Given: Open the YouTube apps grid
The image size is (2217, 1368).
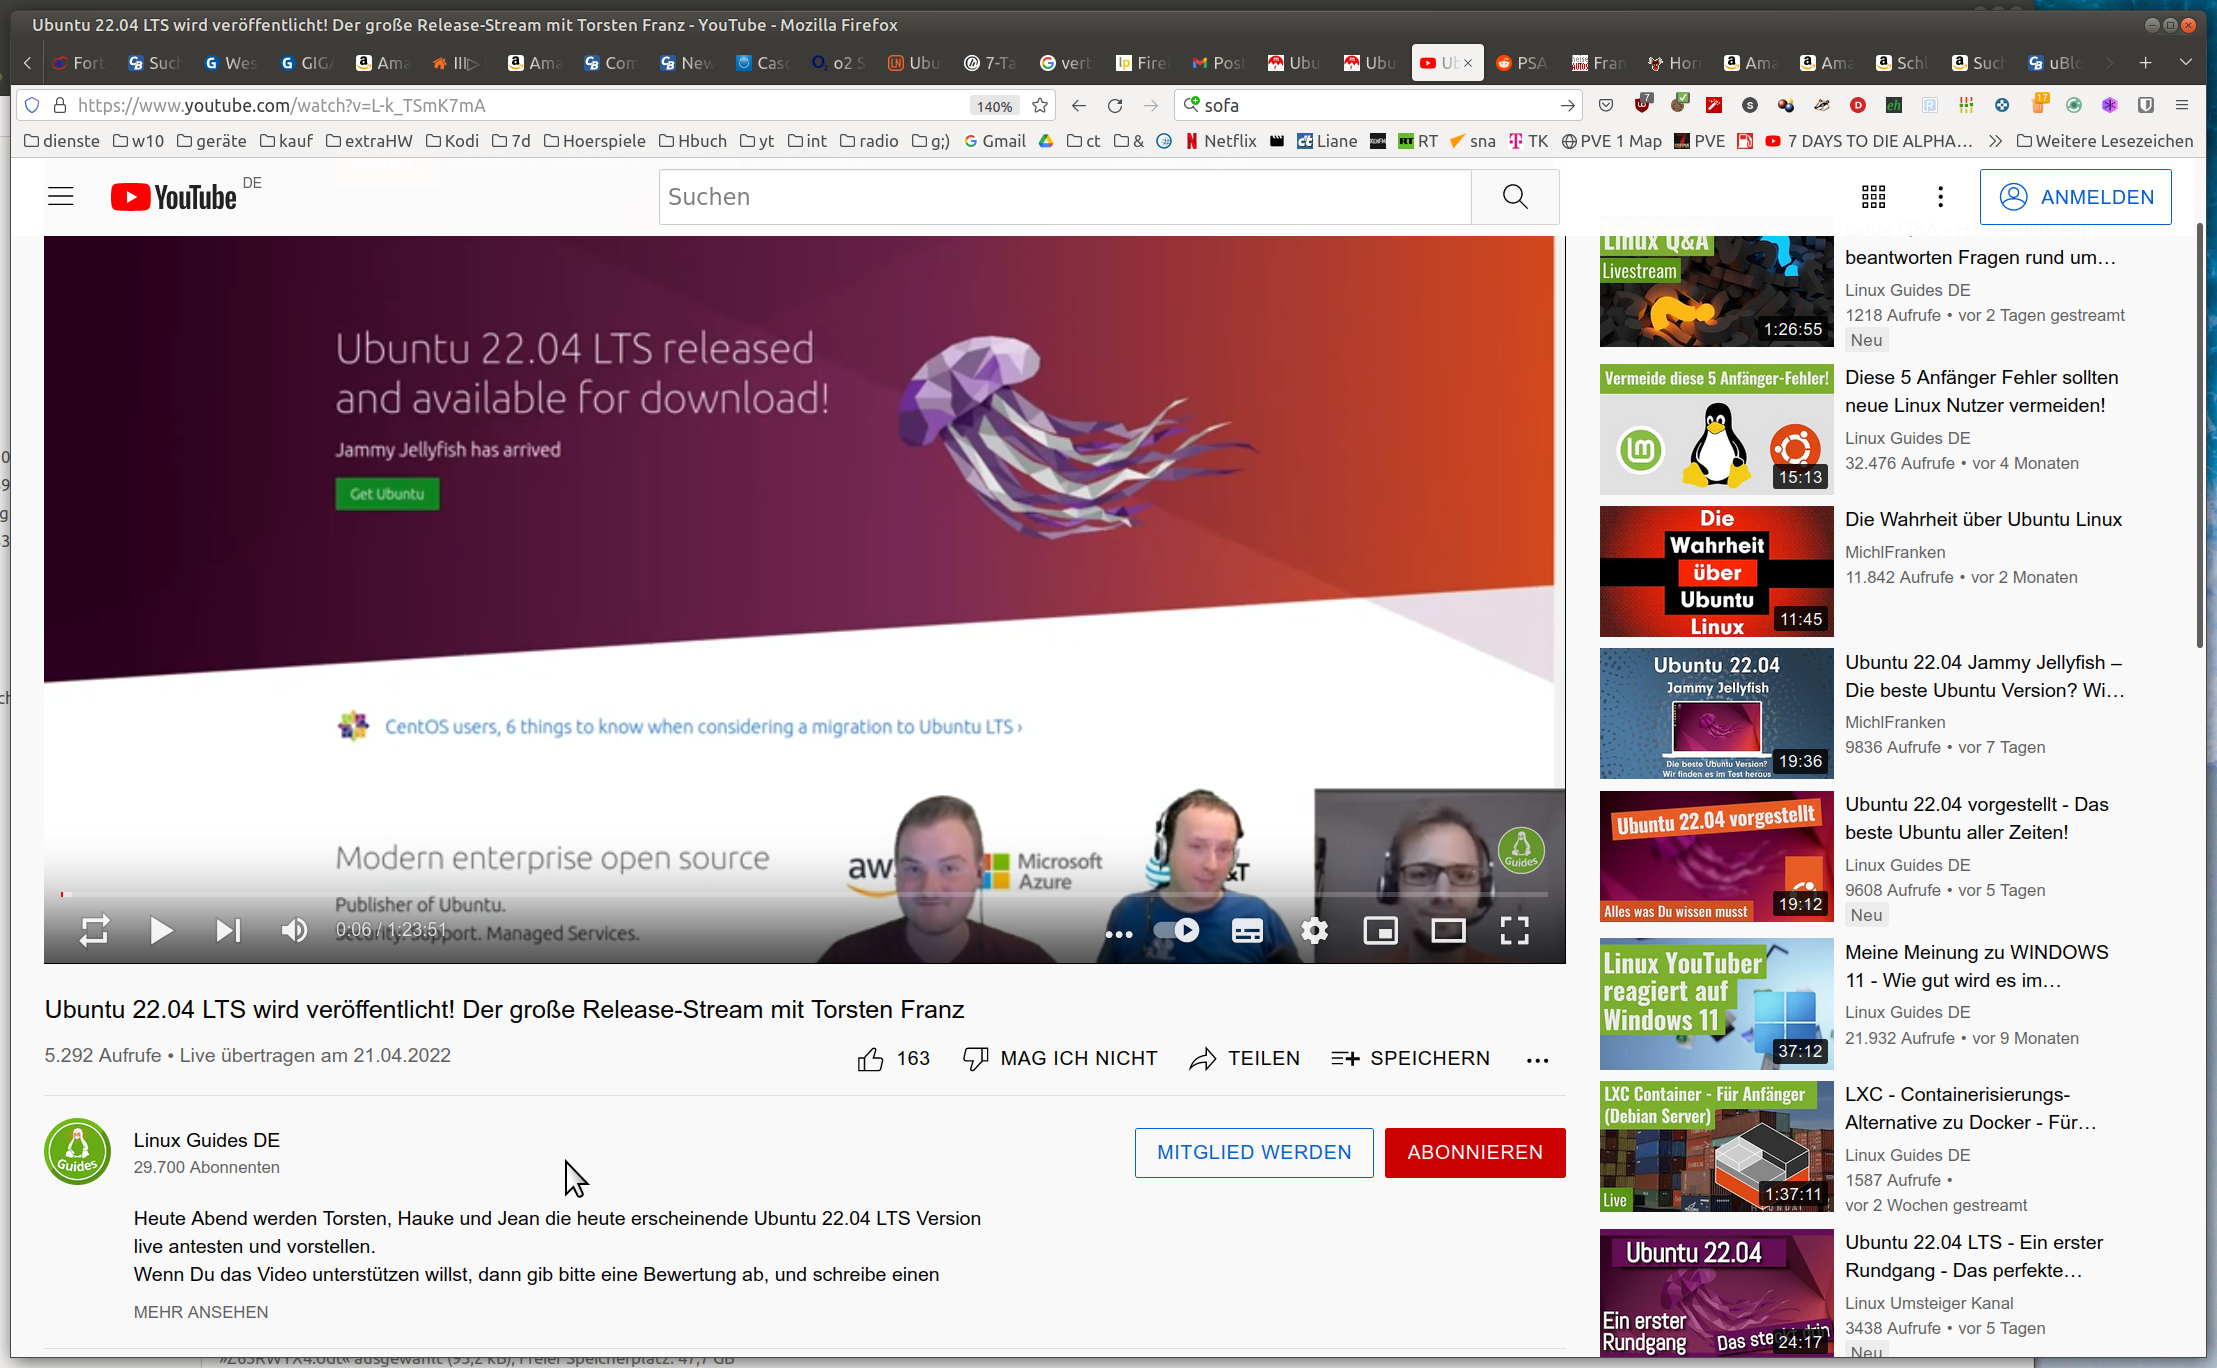Looking at the screenshot, I should (1873, 196).
